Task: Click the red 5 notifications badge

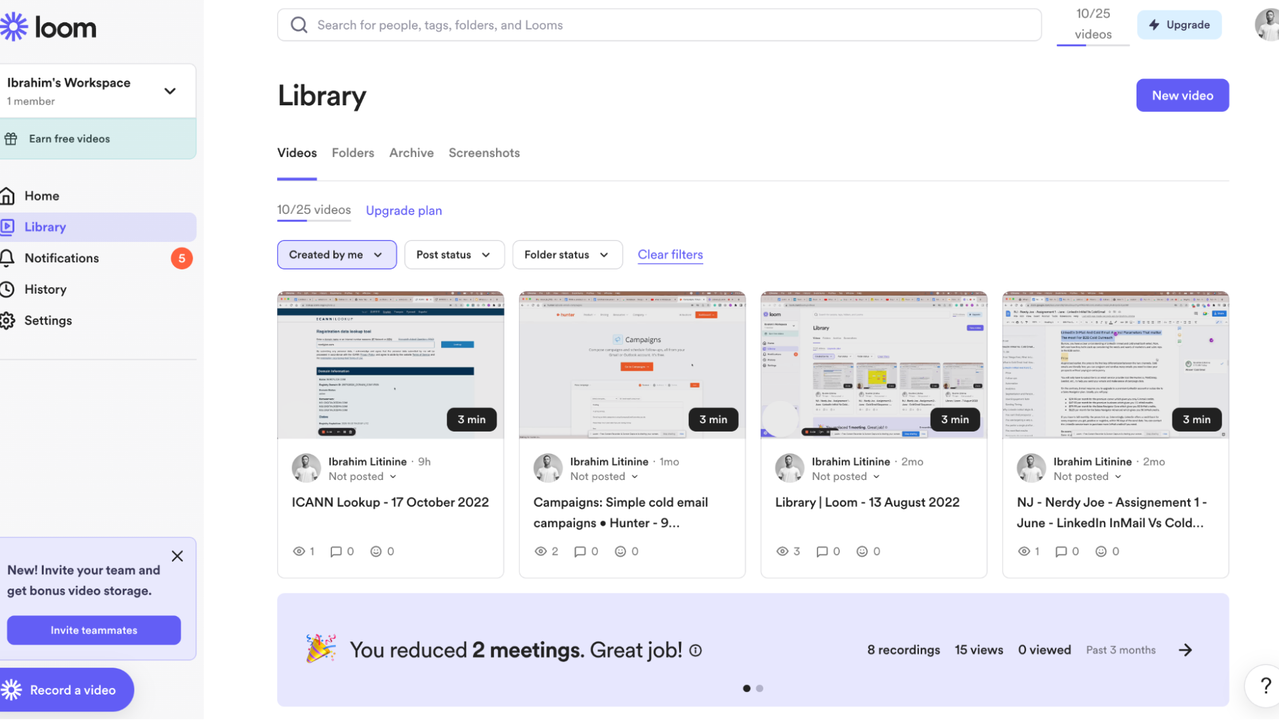Action: point(181,258)
